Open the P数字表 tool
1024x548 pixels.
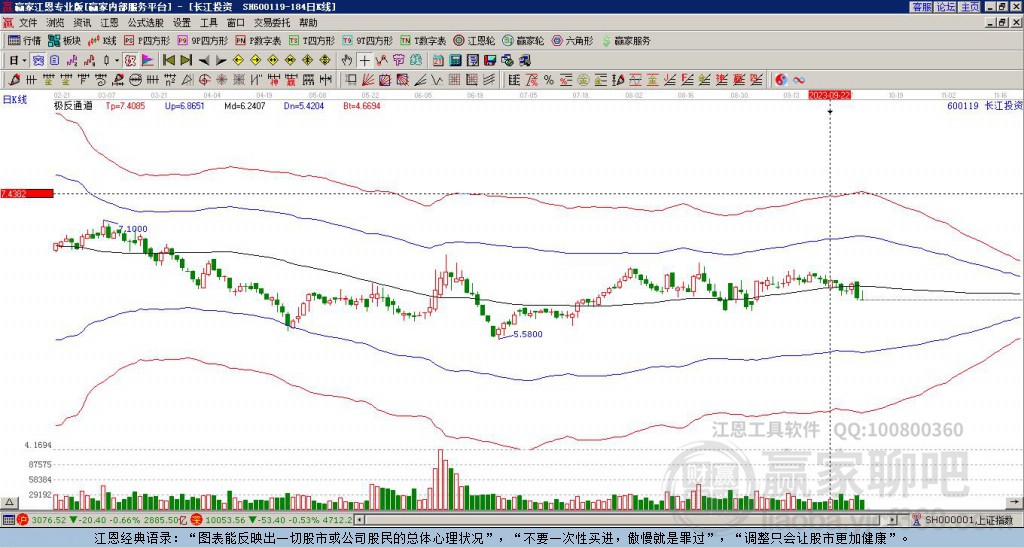(x=258, y=40)
